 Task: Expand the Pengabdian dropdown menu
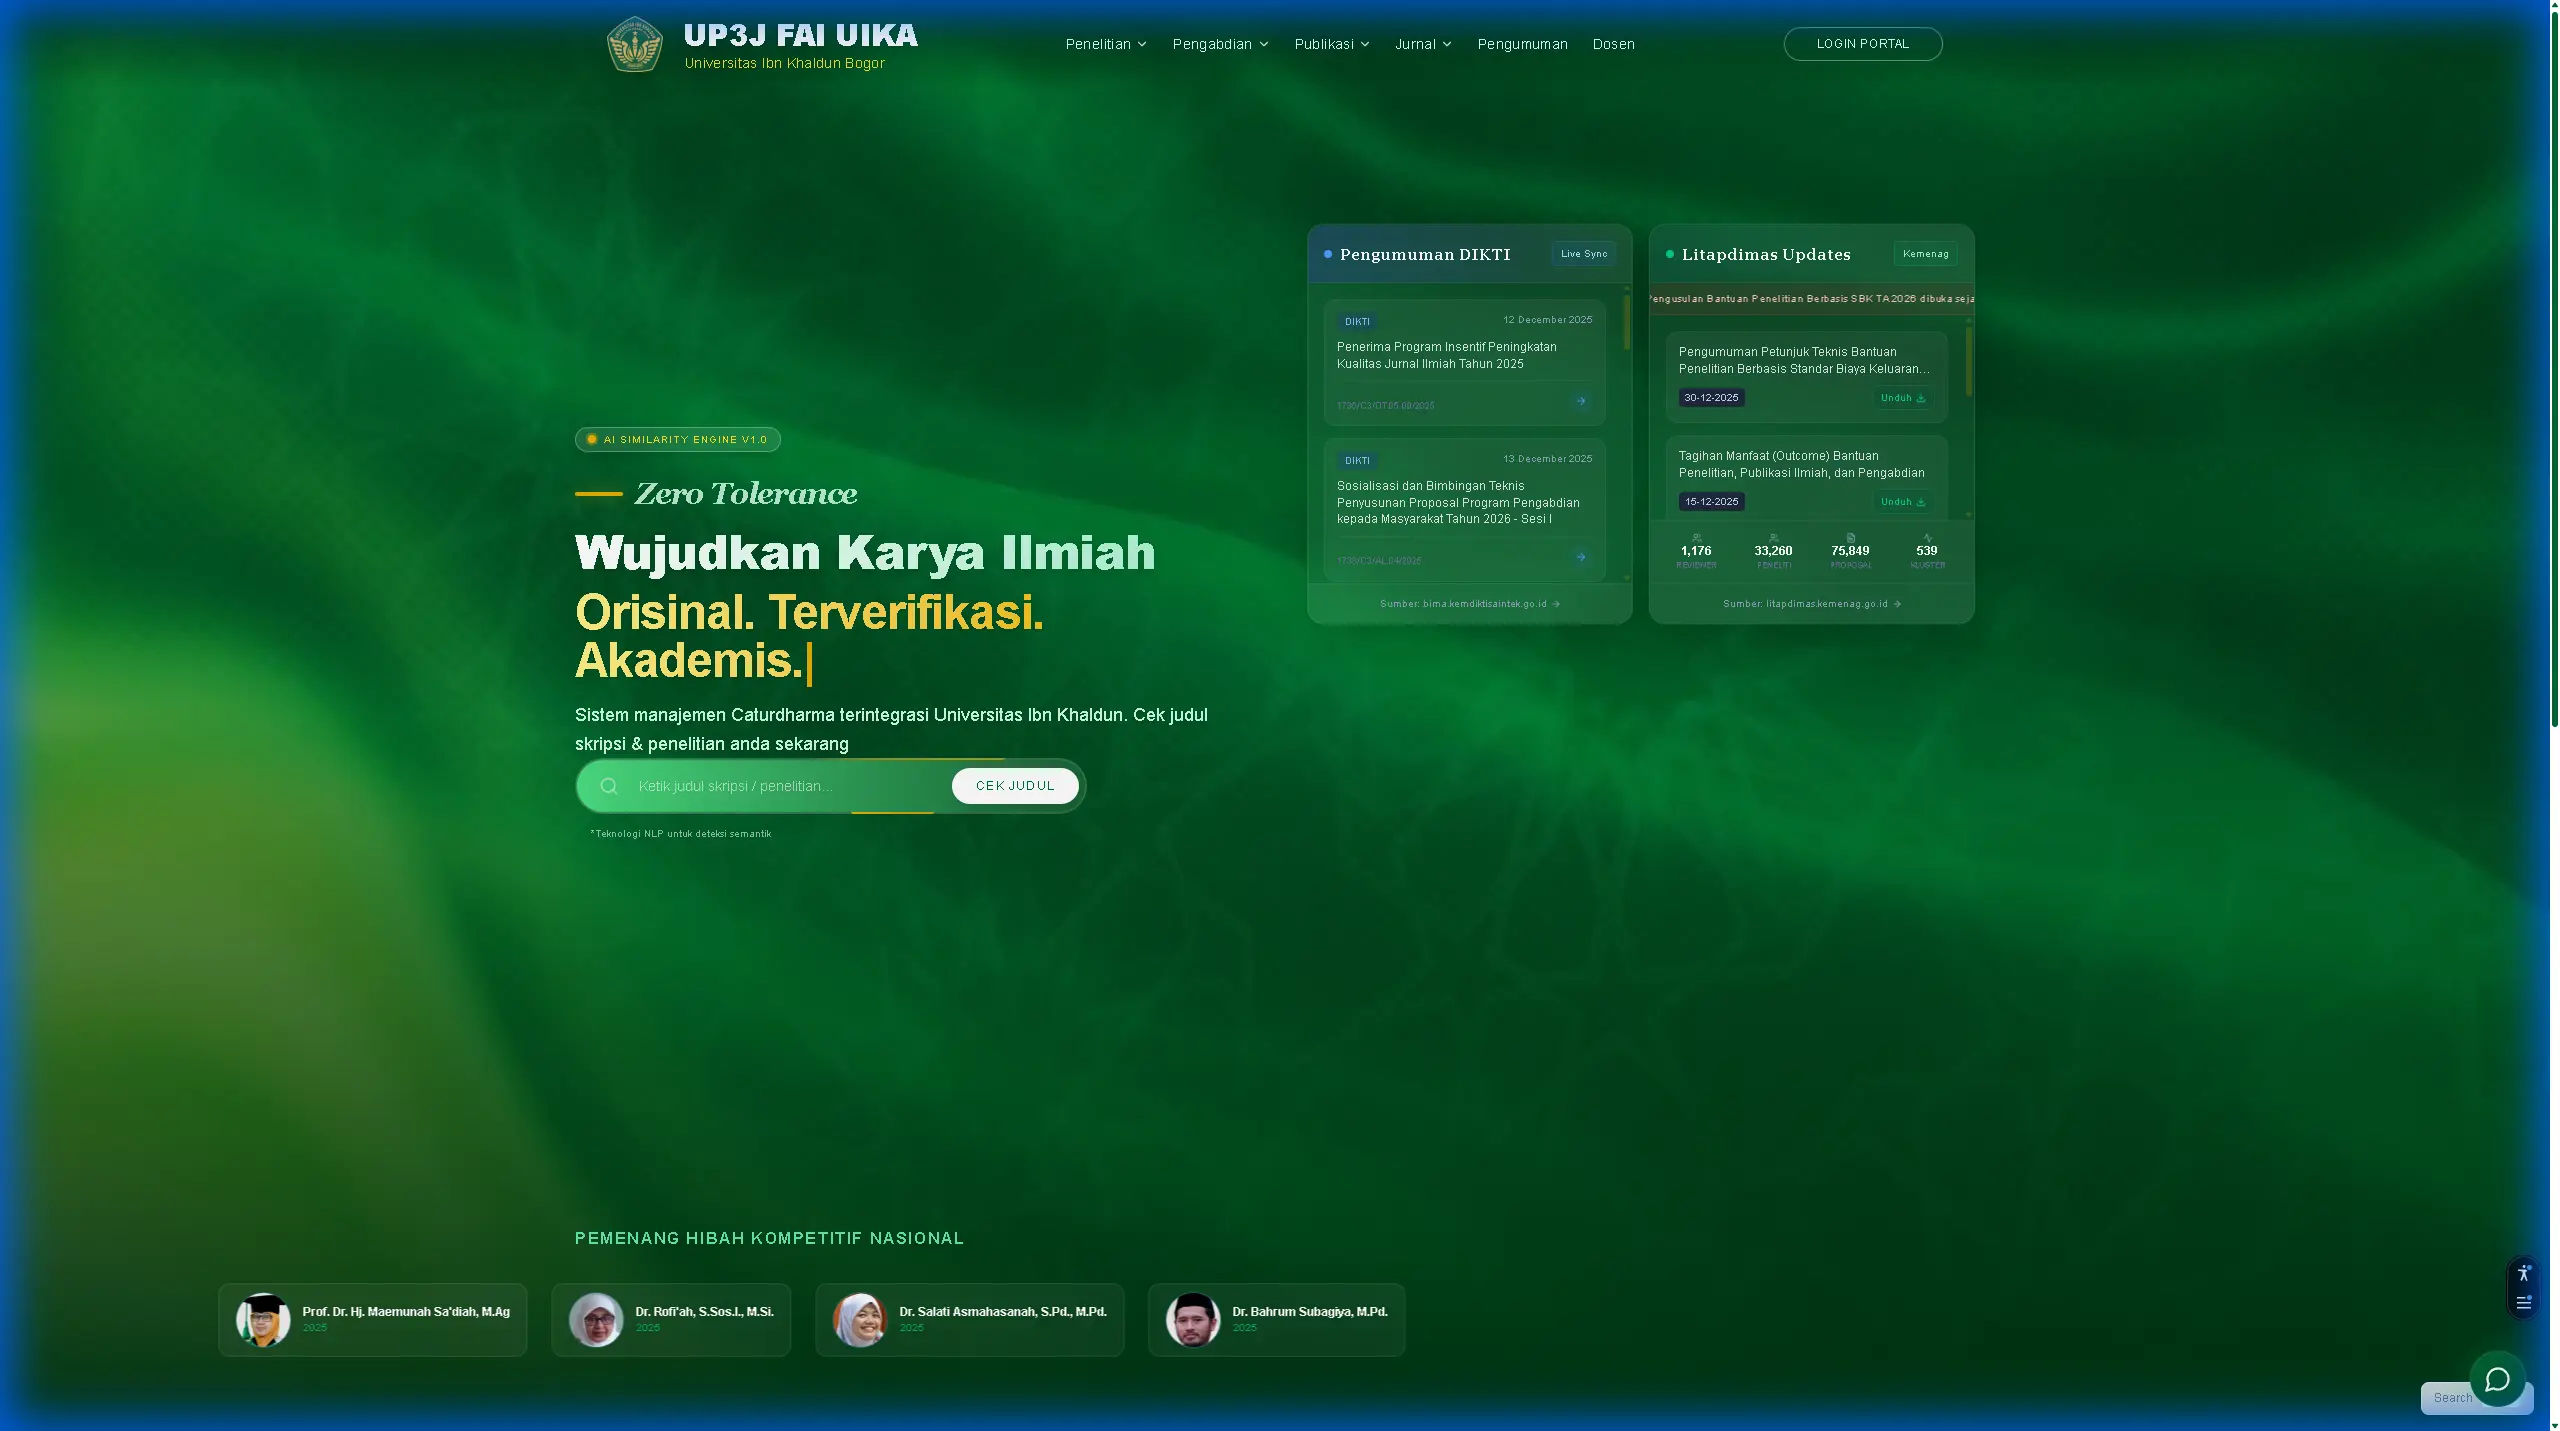coord(1220,44)
